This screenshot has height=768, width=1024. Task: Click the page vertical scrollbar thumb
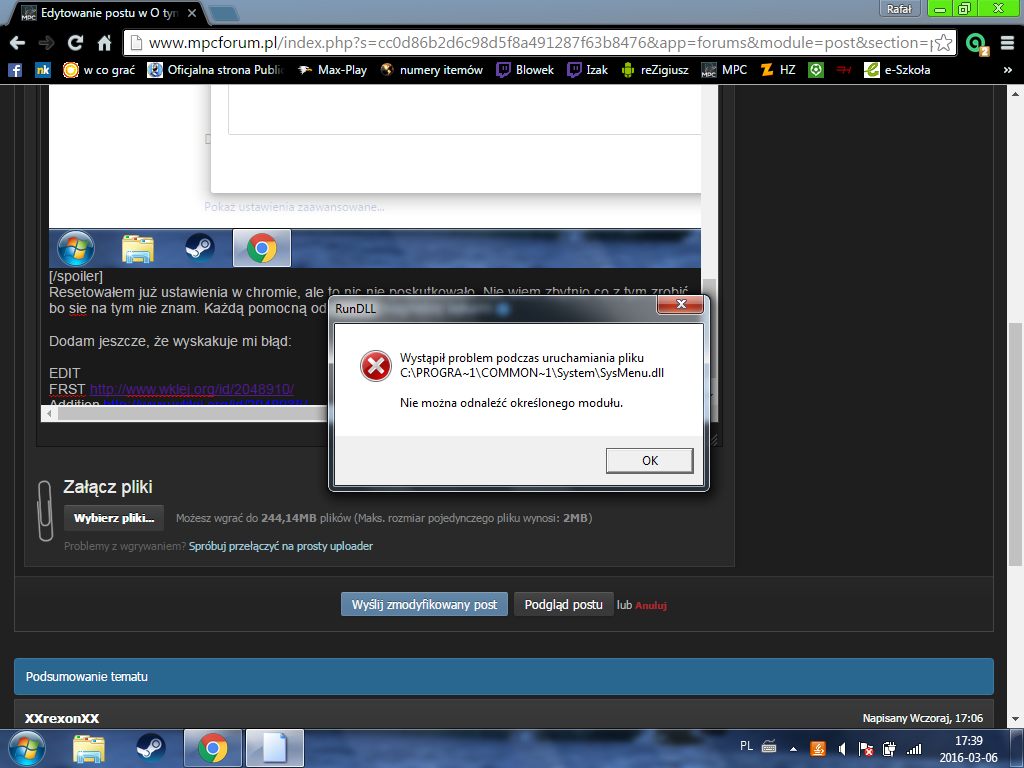1016,444
